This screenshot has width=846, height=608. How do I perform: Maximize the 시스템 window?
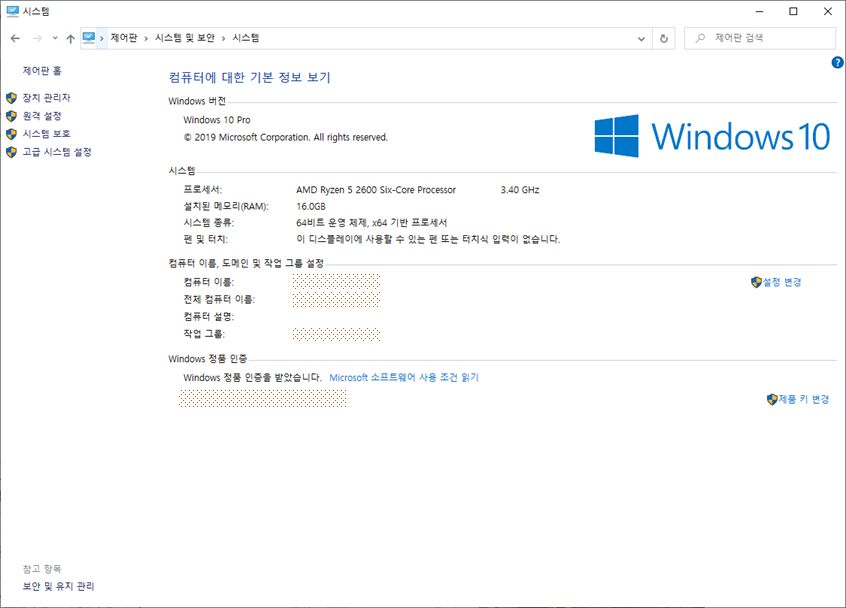pyautogui.click(x=793, y=11)
